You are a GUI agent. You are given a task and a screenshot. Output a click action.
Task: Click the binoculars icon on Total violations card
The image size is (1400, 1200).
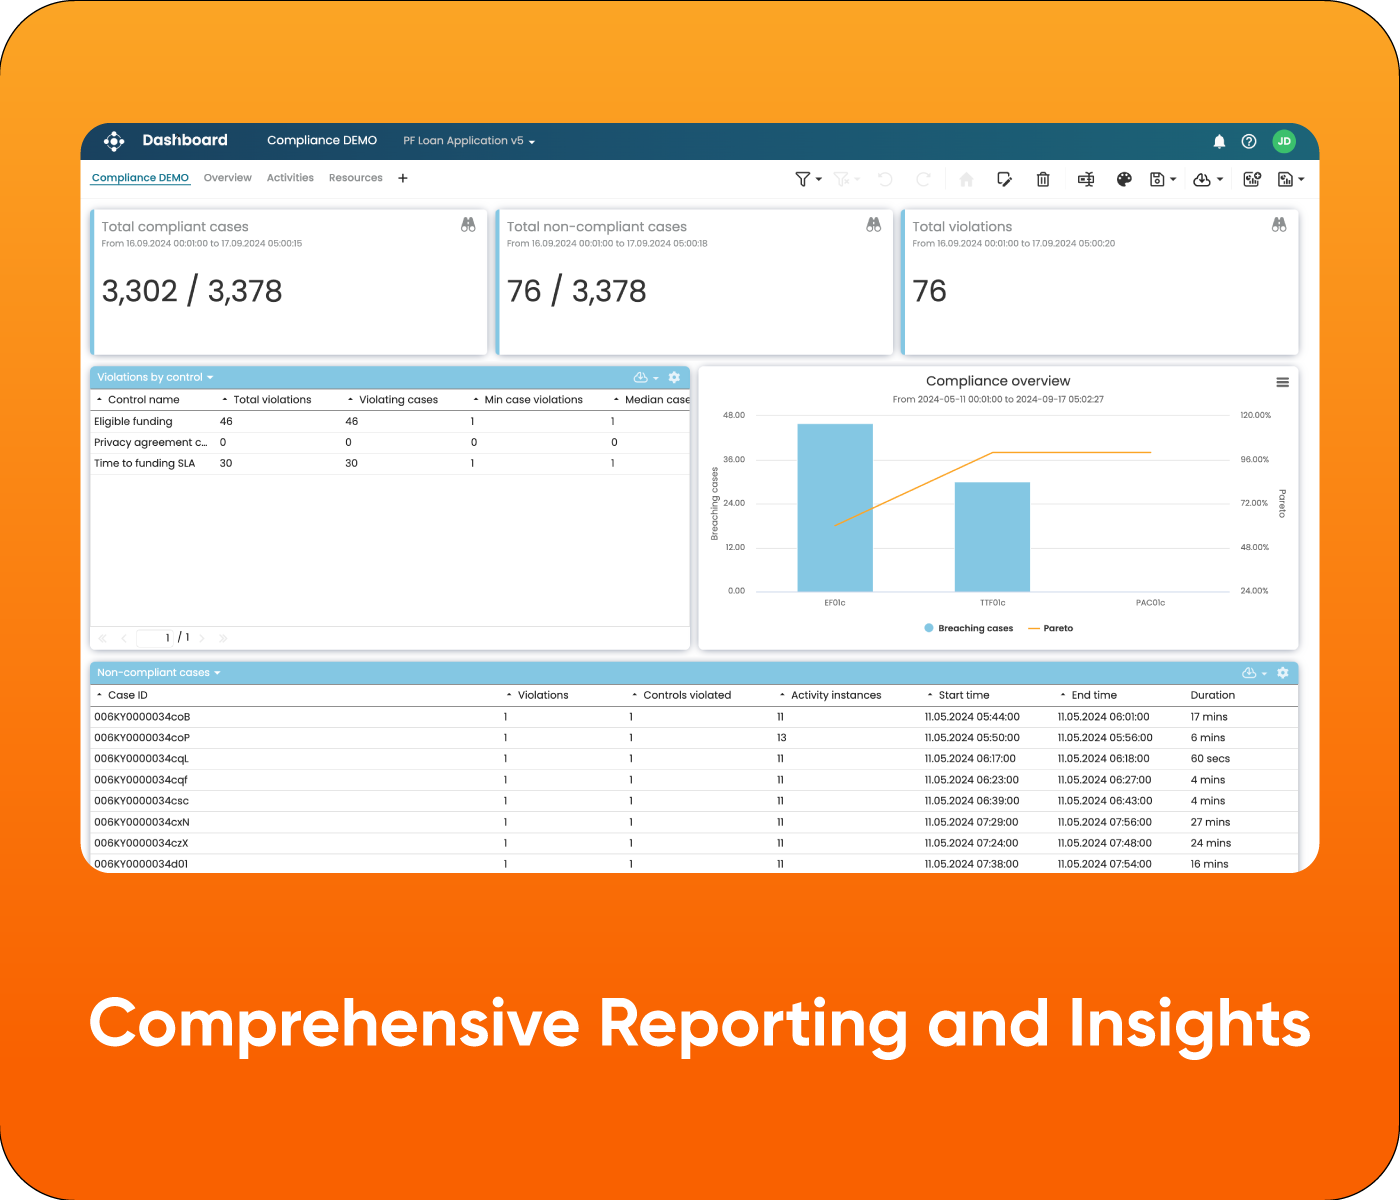(1279, 225)
